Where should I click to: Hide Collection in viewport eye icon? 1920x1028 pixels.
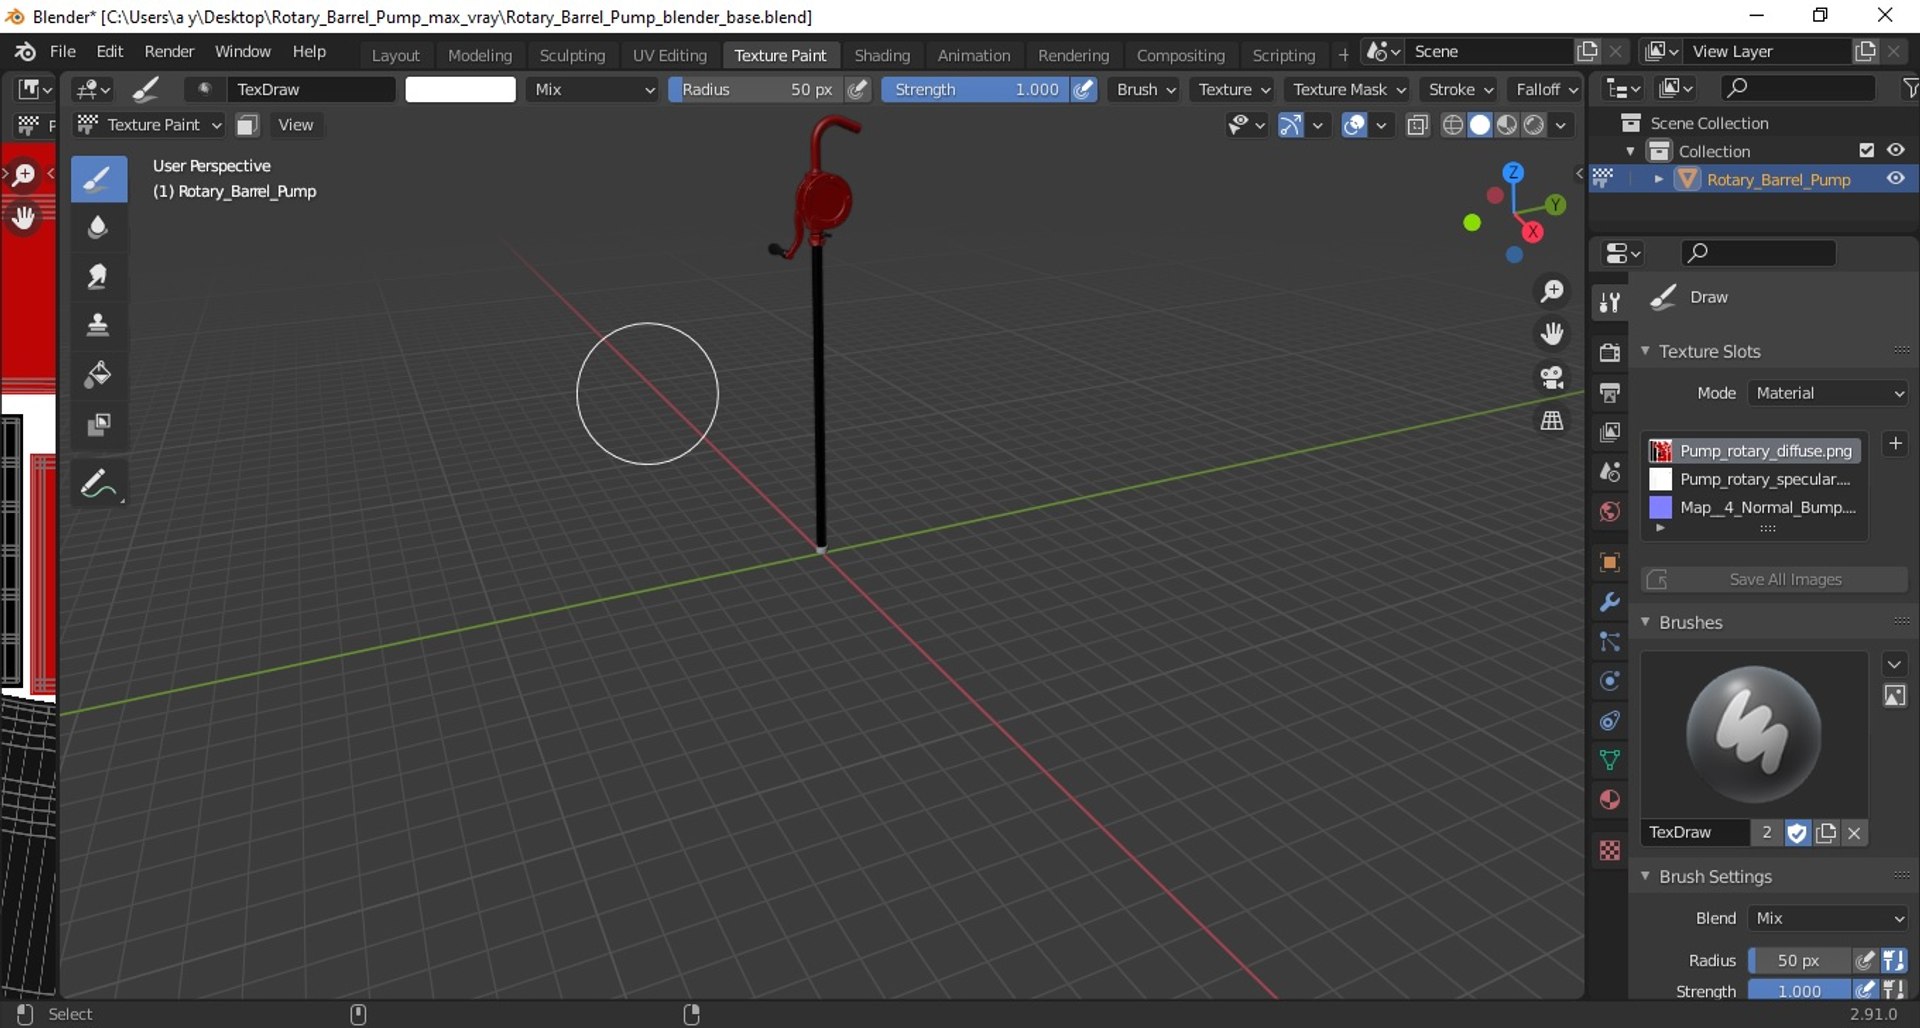pyautogui.click(x=1895, y=150)
